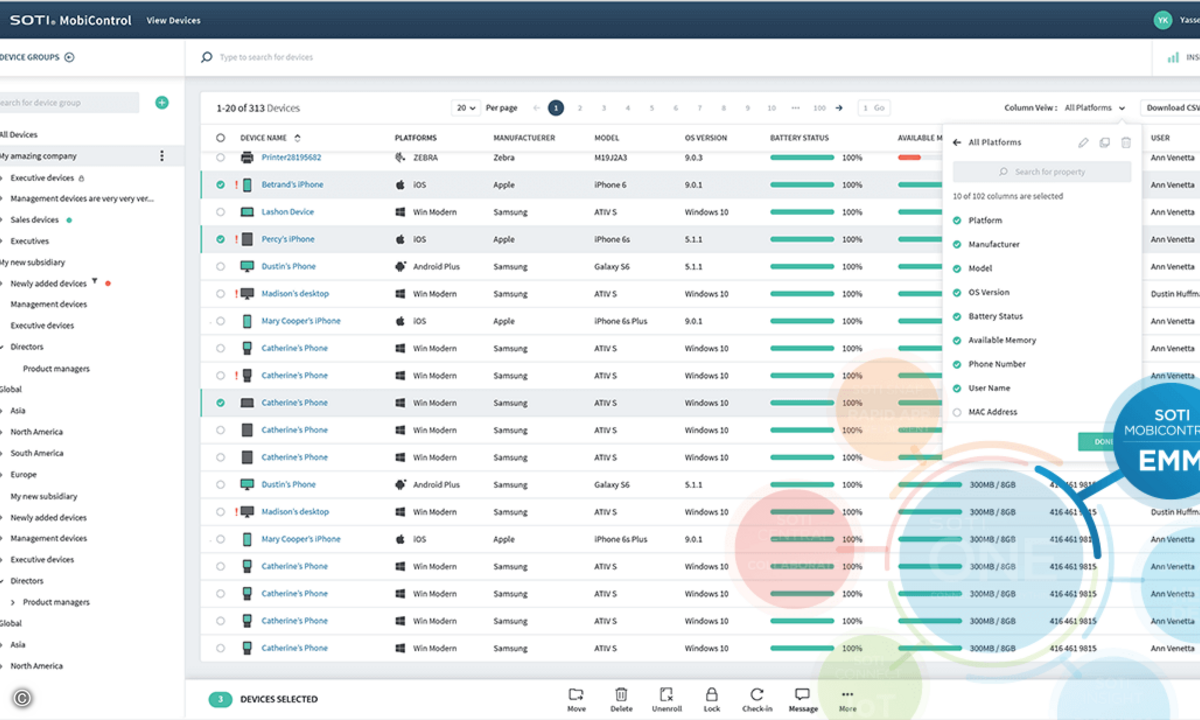Open Column View All Platforms dropdown
Image resolution: width=1200 pixels, height=720 pixels.
click(1095, 108)
